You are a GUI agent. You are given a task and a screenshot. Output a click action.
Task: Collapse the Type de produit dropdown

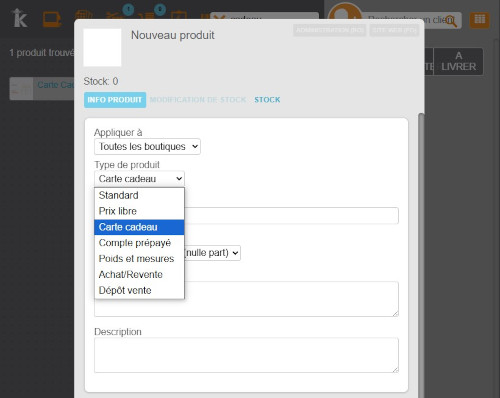pos(139,179)
